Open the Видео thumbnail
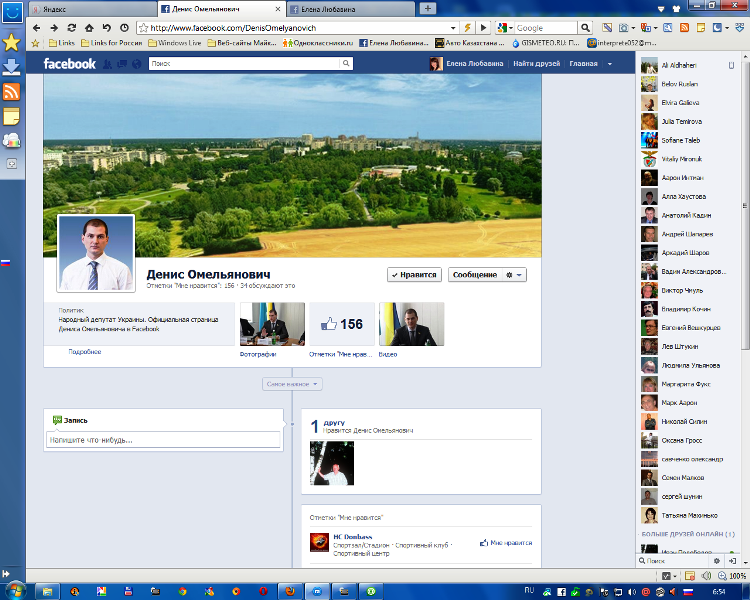750x600 pixels. [x=411, y=324]
